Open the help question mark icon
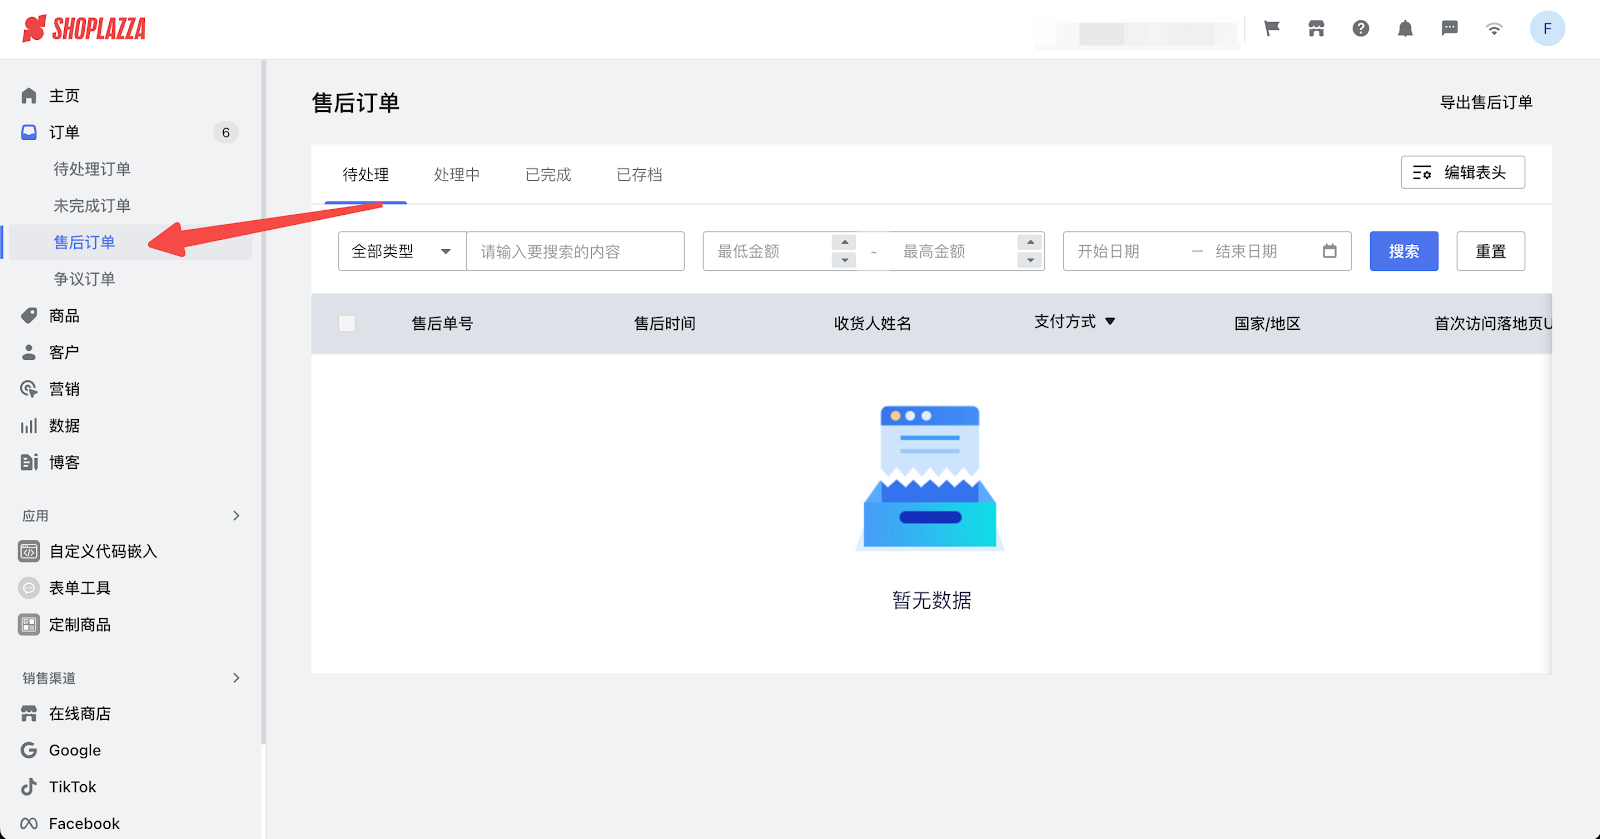The height and width of the screenshot is (839, 1600). click(1361, 28)
